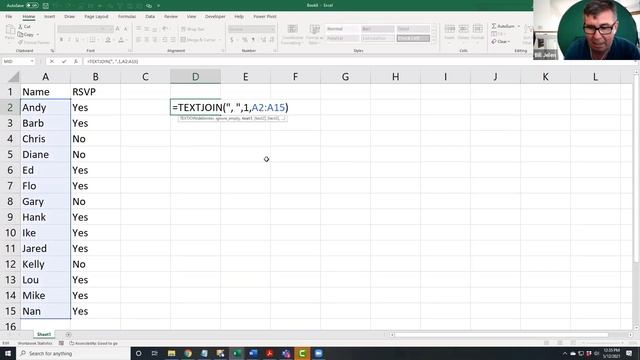Select row 9 header
Screen dimensions: 640x360
(x=10, y=217)
